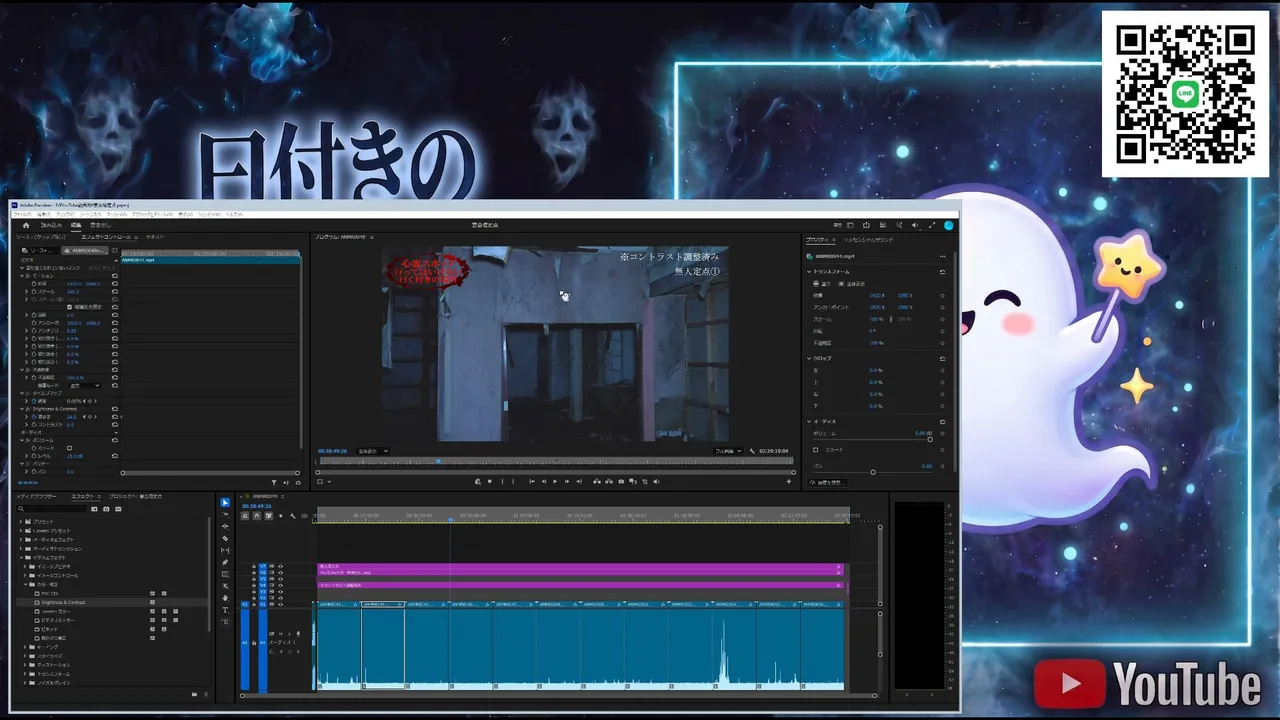Image resolution: width=1280 pixels, height=720 pixels.
Task: Open the blue user profile avatar
Action: click(949, 226)
